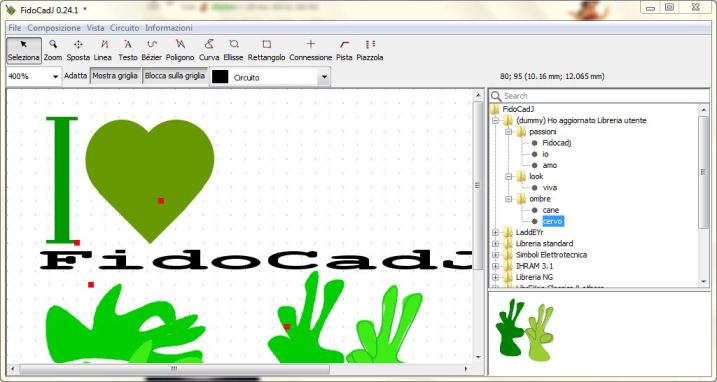Click the ombre folder label
This screenshot has height=382, width=717.
540,199
